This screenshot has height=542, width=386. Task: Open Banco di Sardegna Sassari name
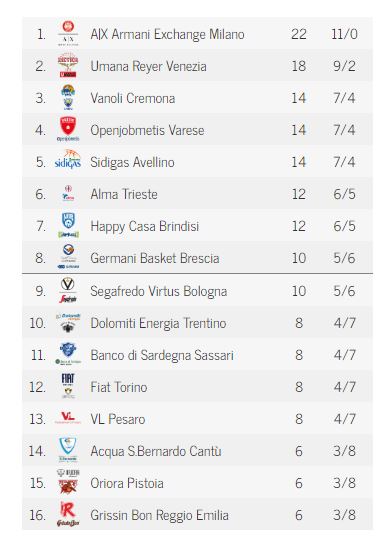tap(162, 355)
